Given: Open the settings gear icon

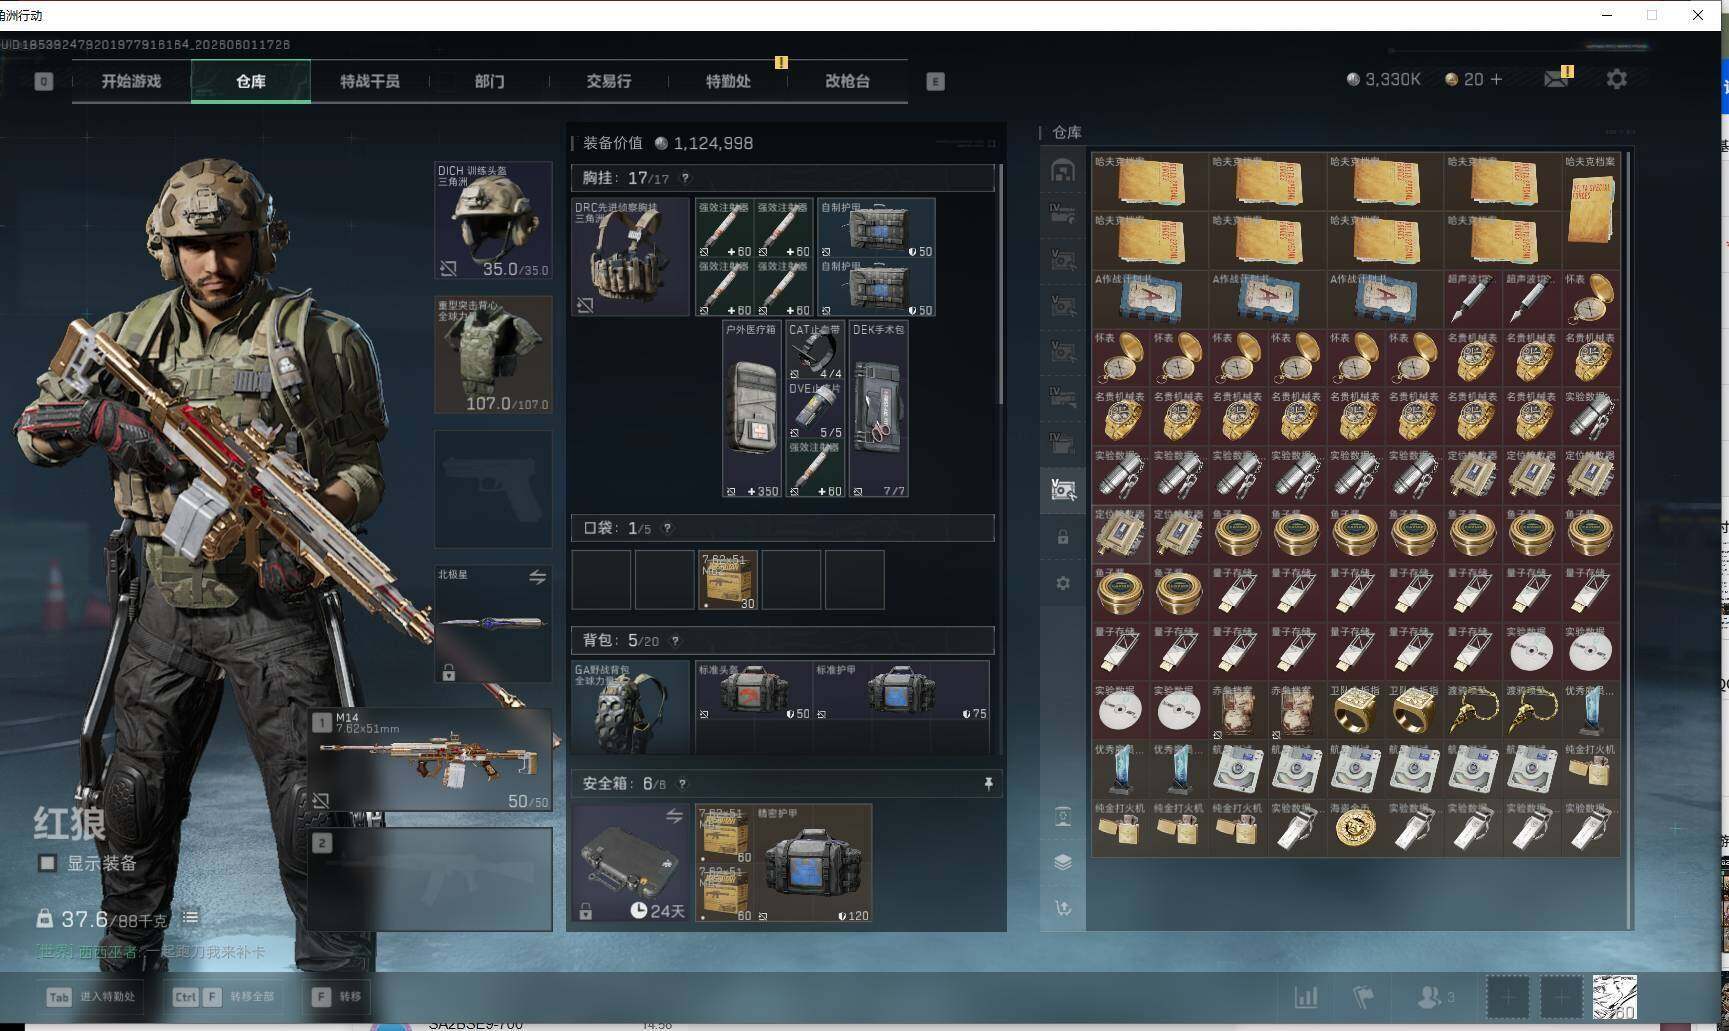Looking at the screenshot, I should pos(1616,79).
